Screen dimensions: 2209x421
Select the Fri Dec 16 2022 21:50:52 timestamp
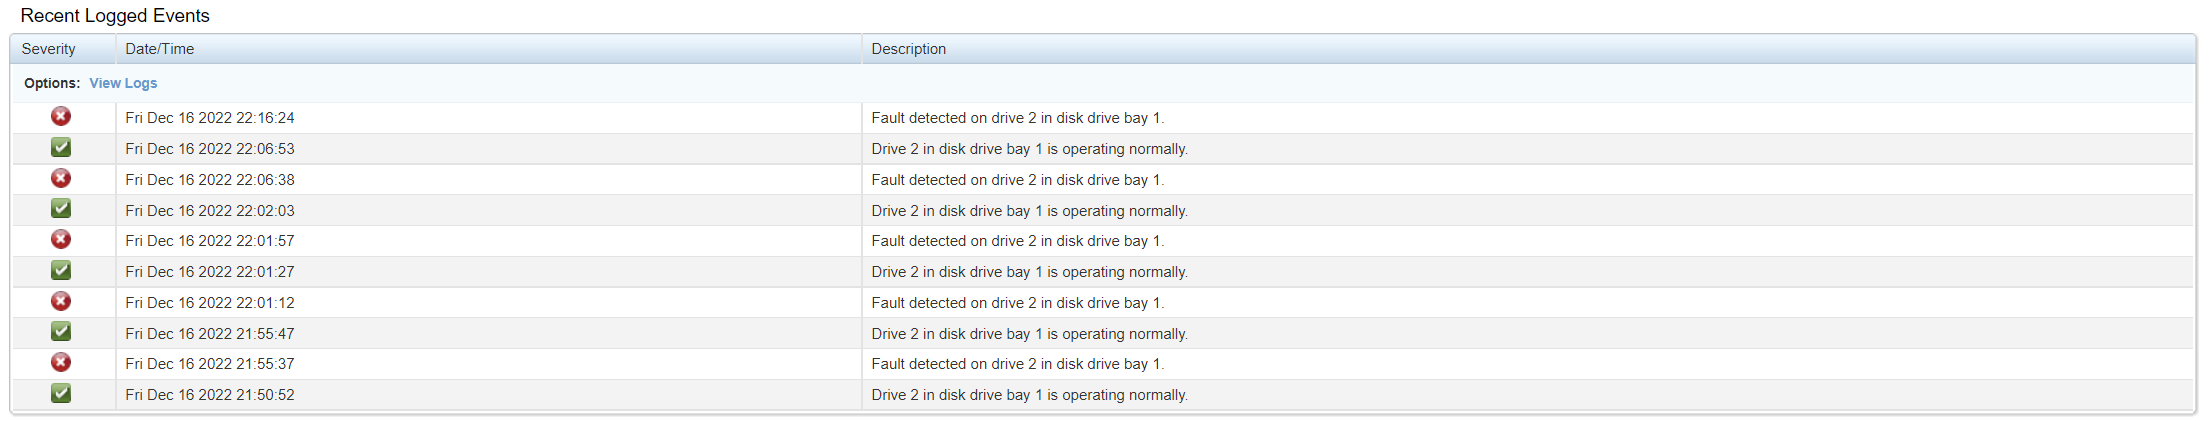(210, 395)
